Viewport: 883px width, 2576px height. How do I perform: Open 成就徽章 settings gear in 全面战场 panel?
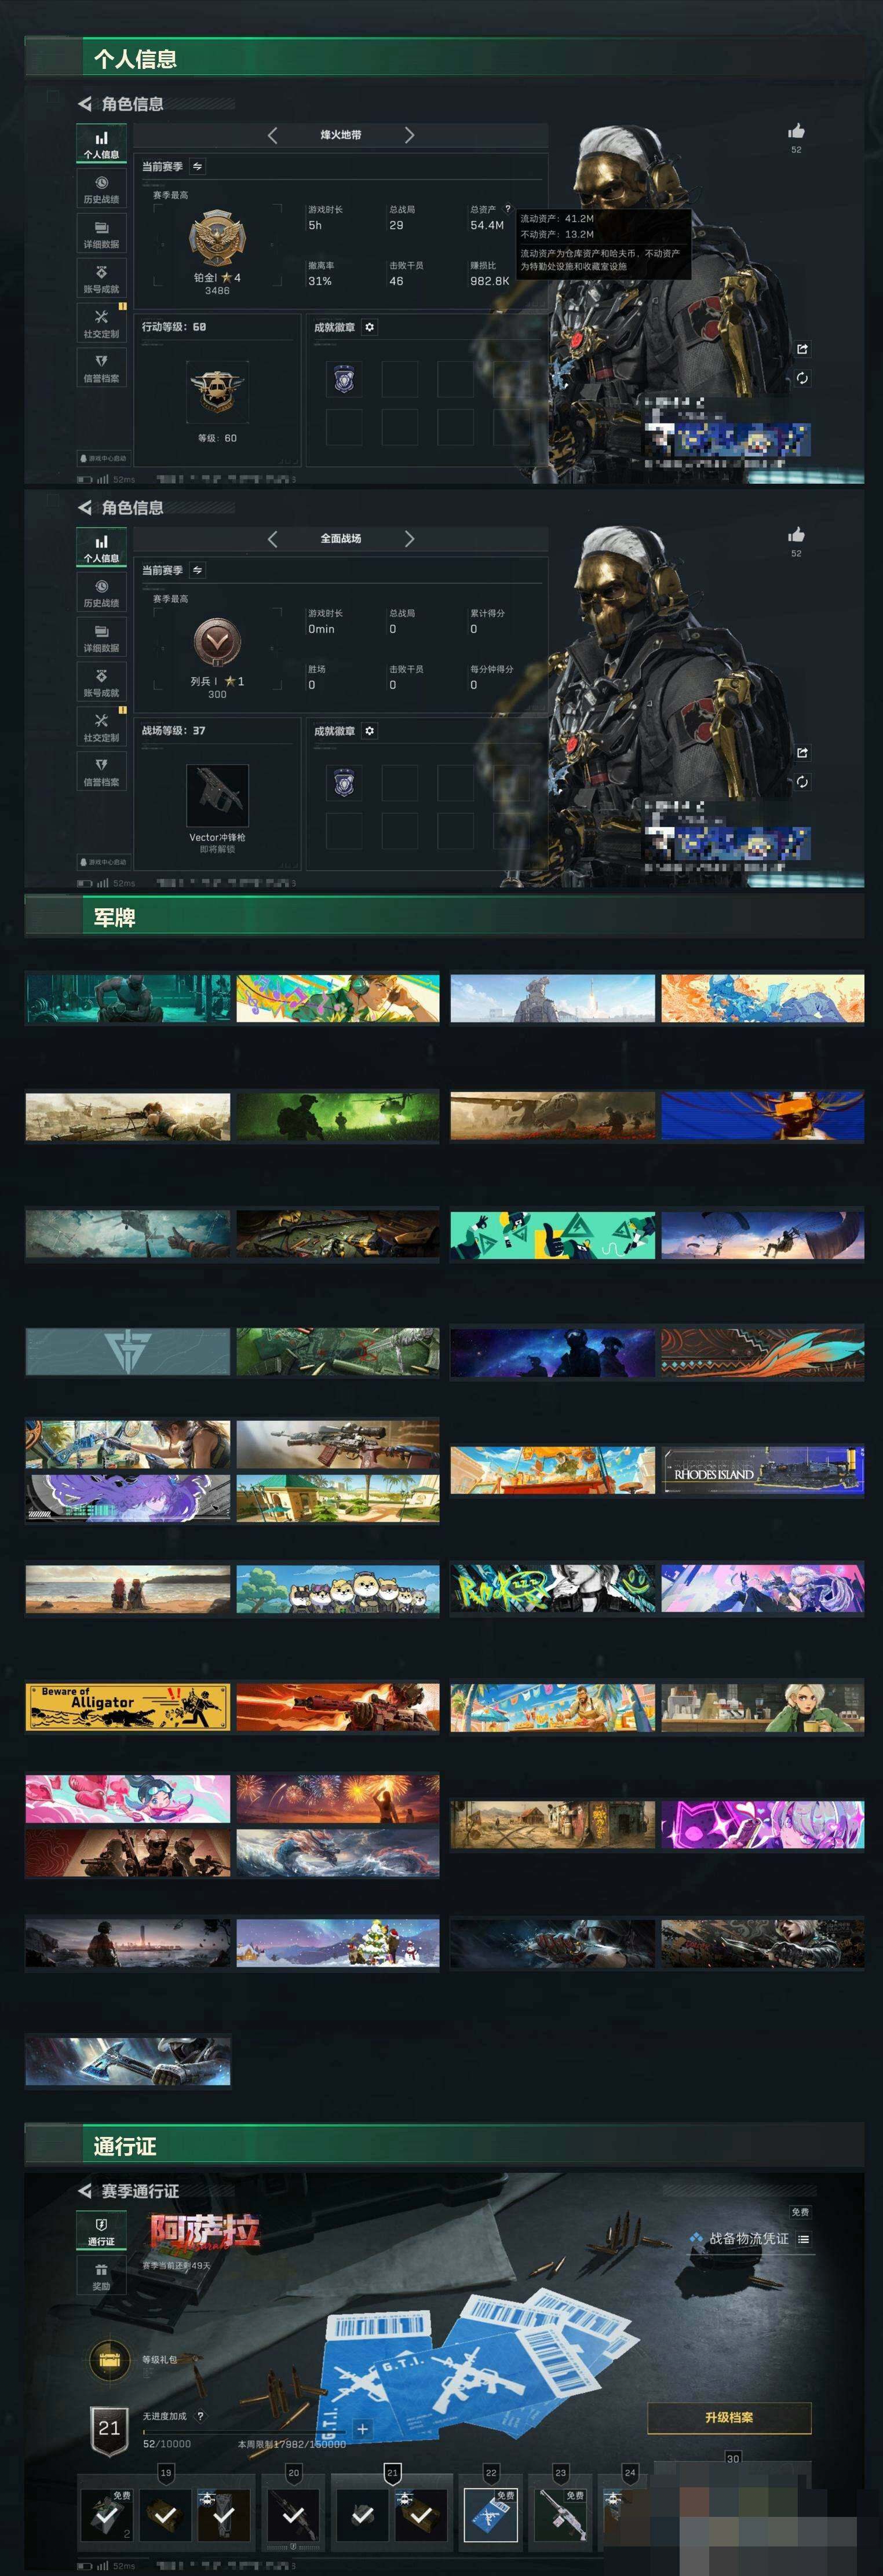click(x=369, y=731)
